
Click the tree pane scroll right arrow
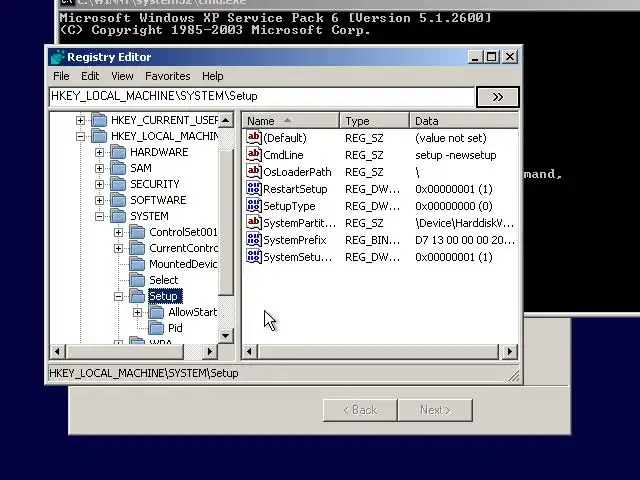[x=210, y=351]
